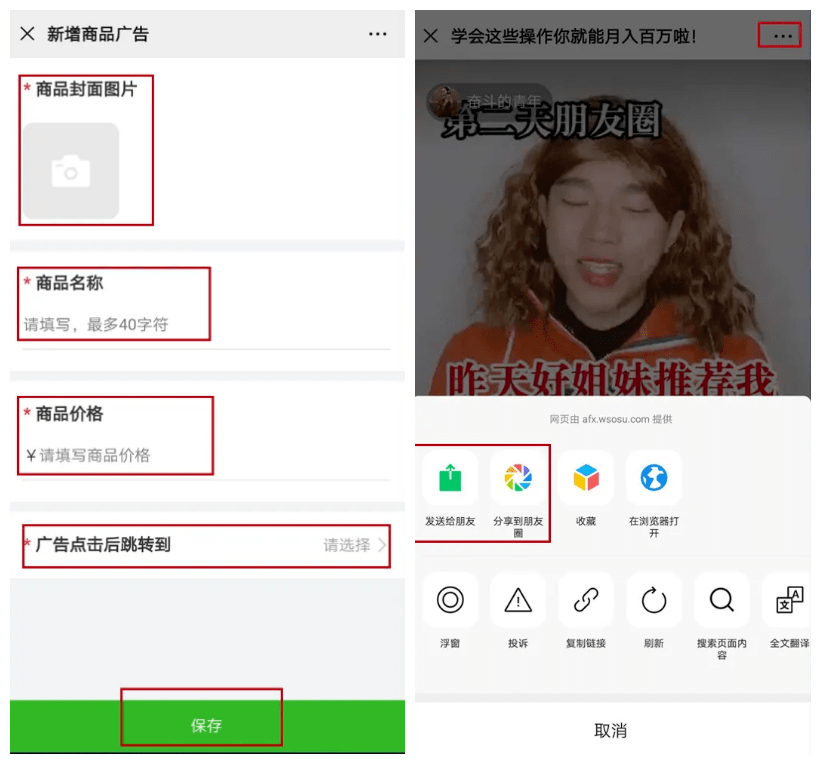Open the three-dot menu on video page
Image resolution: width=821 pixels, height=764 pixels.
click(782, 36)
